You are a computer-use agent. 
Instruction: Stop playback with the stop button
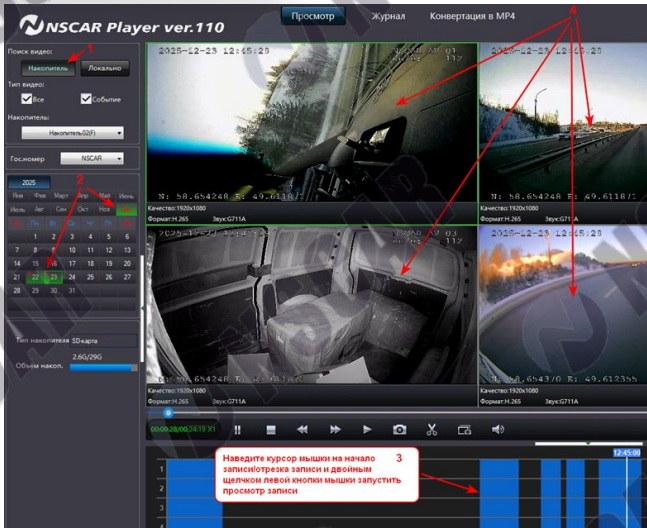[x=271, y=430]
